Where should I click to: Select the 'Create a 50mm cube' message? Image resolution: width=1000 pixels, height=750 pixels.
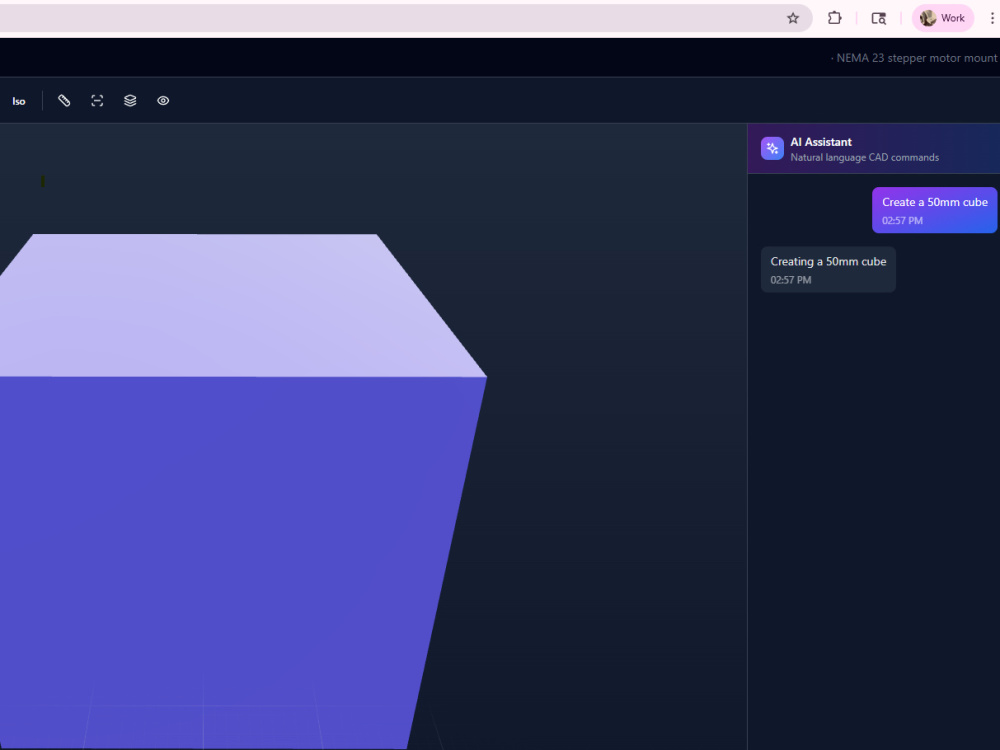(934, 210)
